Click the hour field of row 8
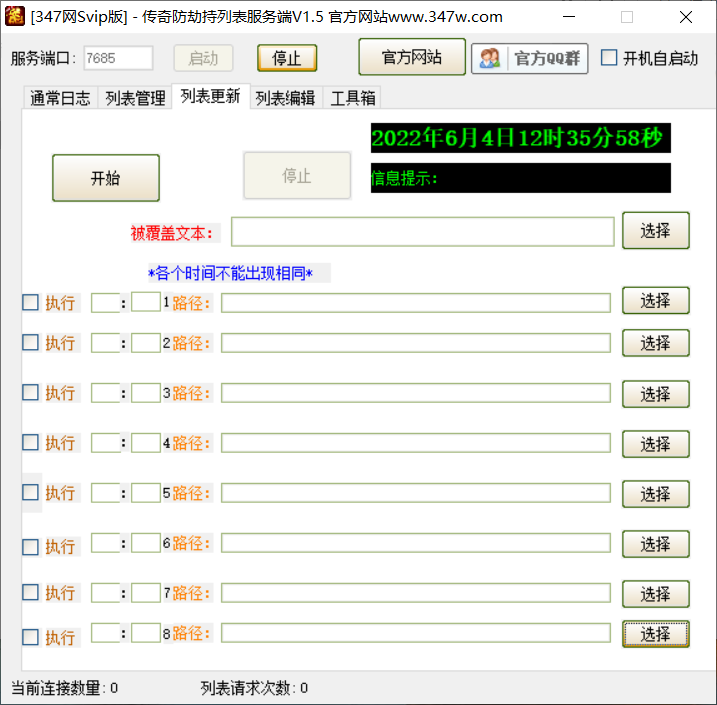The height and width of the screenshot is (705, 717). click(106, 633)
